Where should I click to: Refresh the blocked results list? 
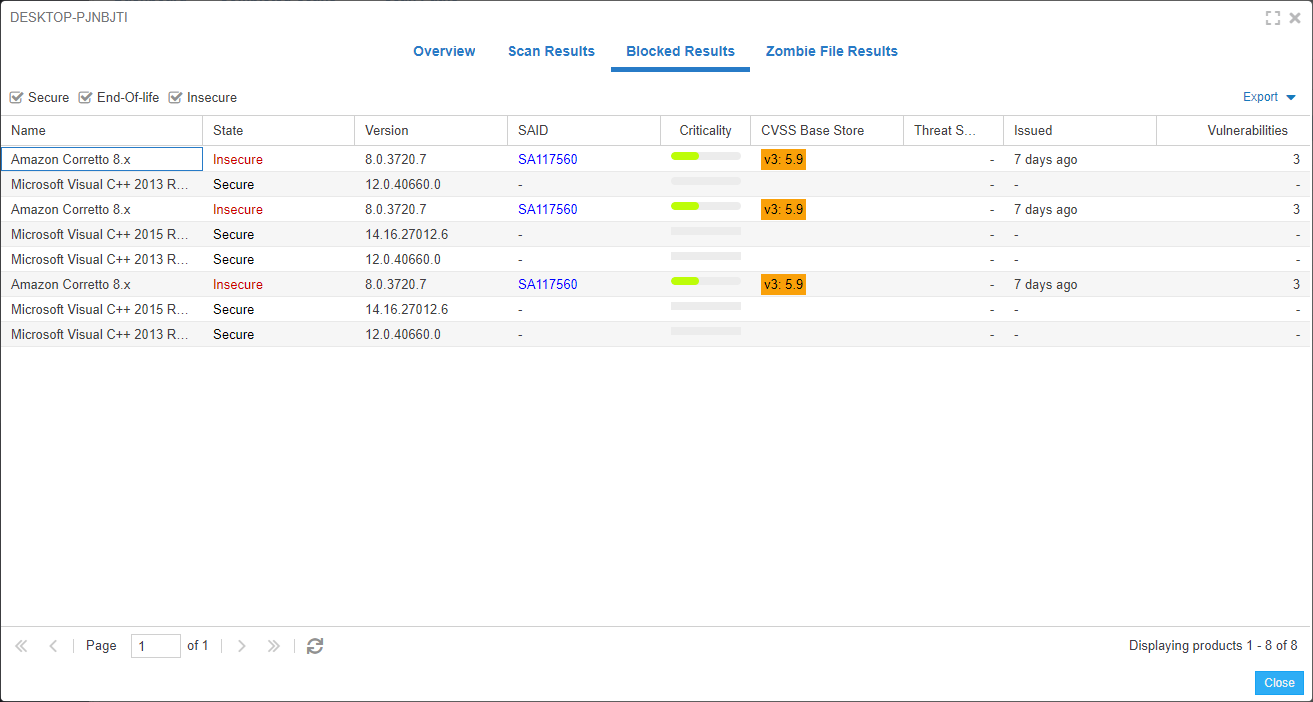coord(315,646)
